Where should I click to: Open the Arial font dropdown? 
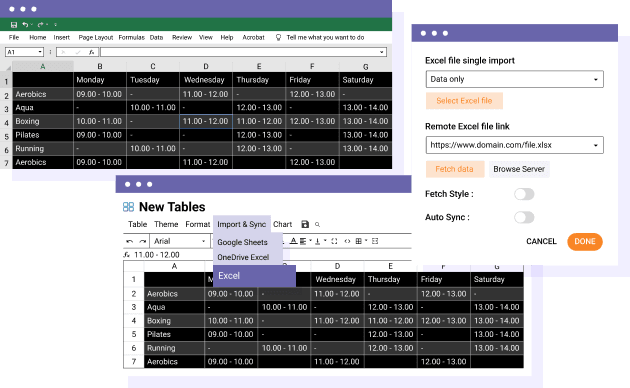click(x=180, y=241)
